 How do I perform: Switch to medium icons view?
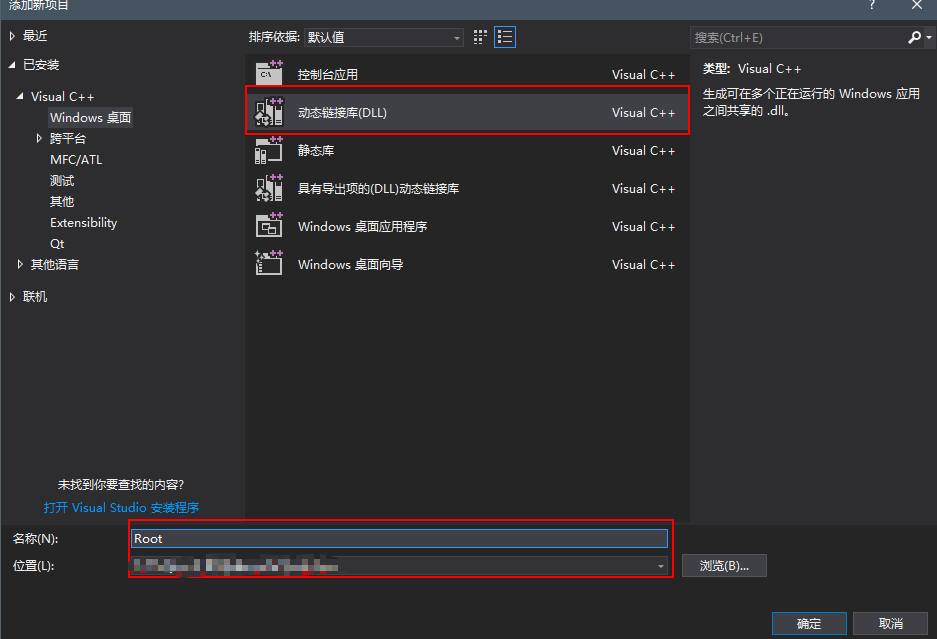click(479, 36)
